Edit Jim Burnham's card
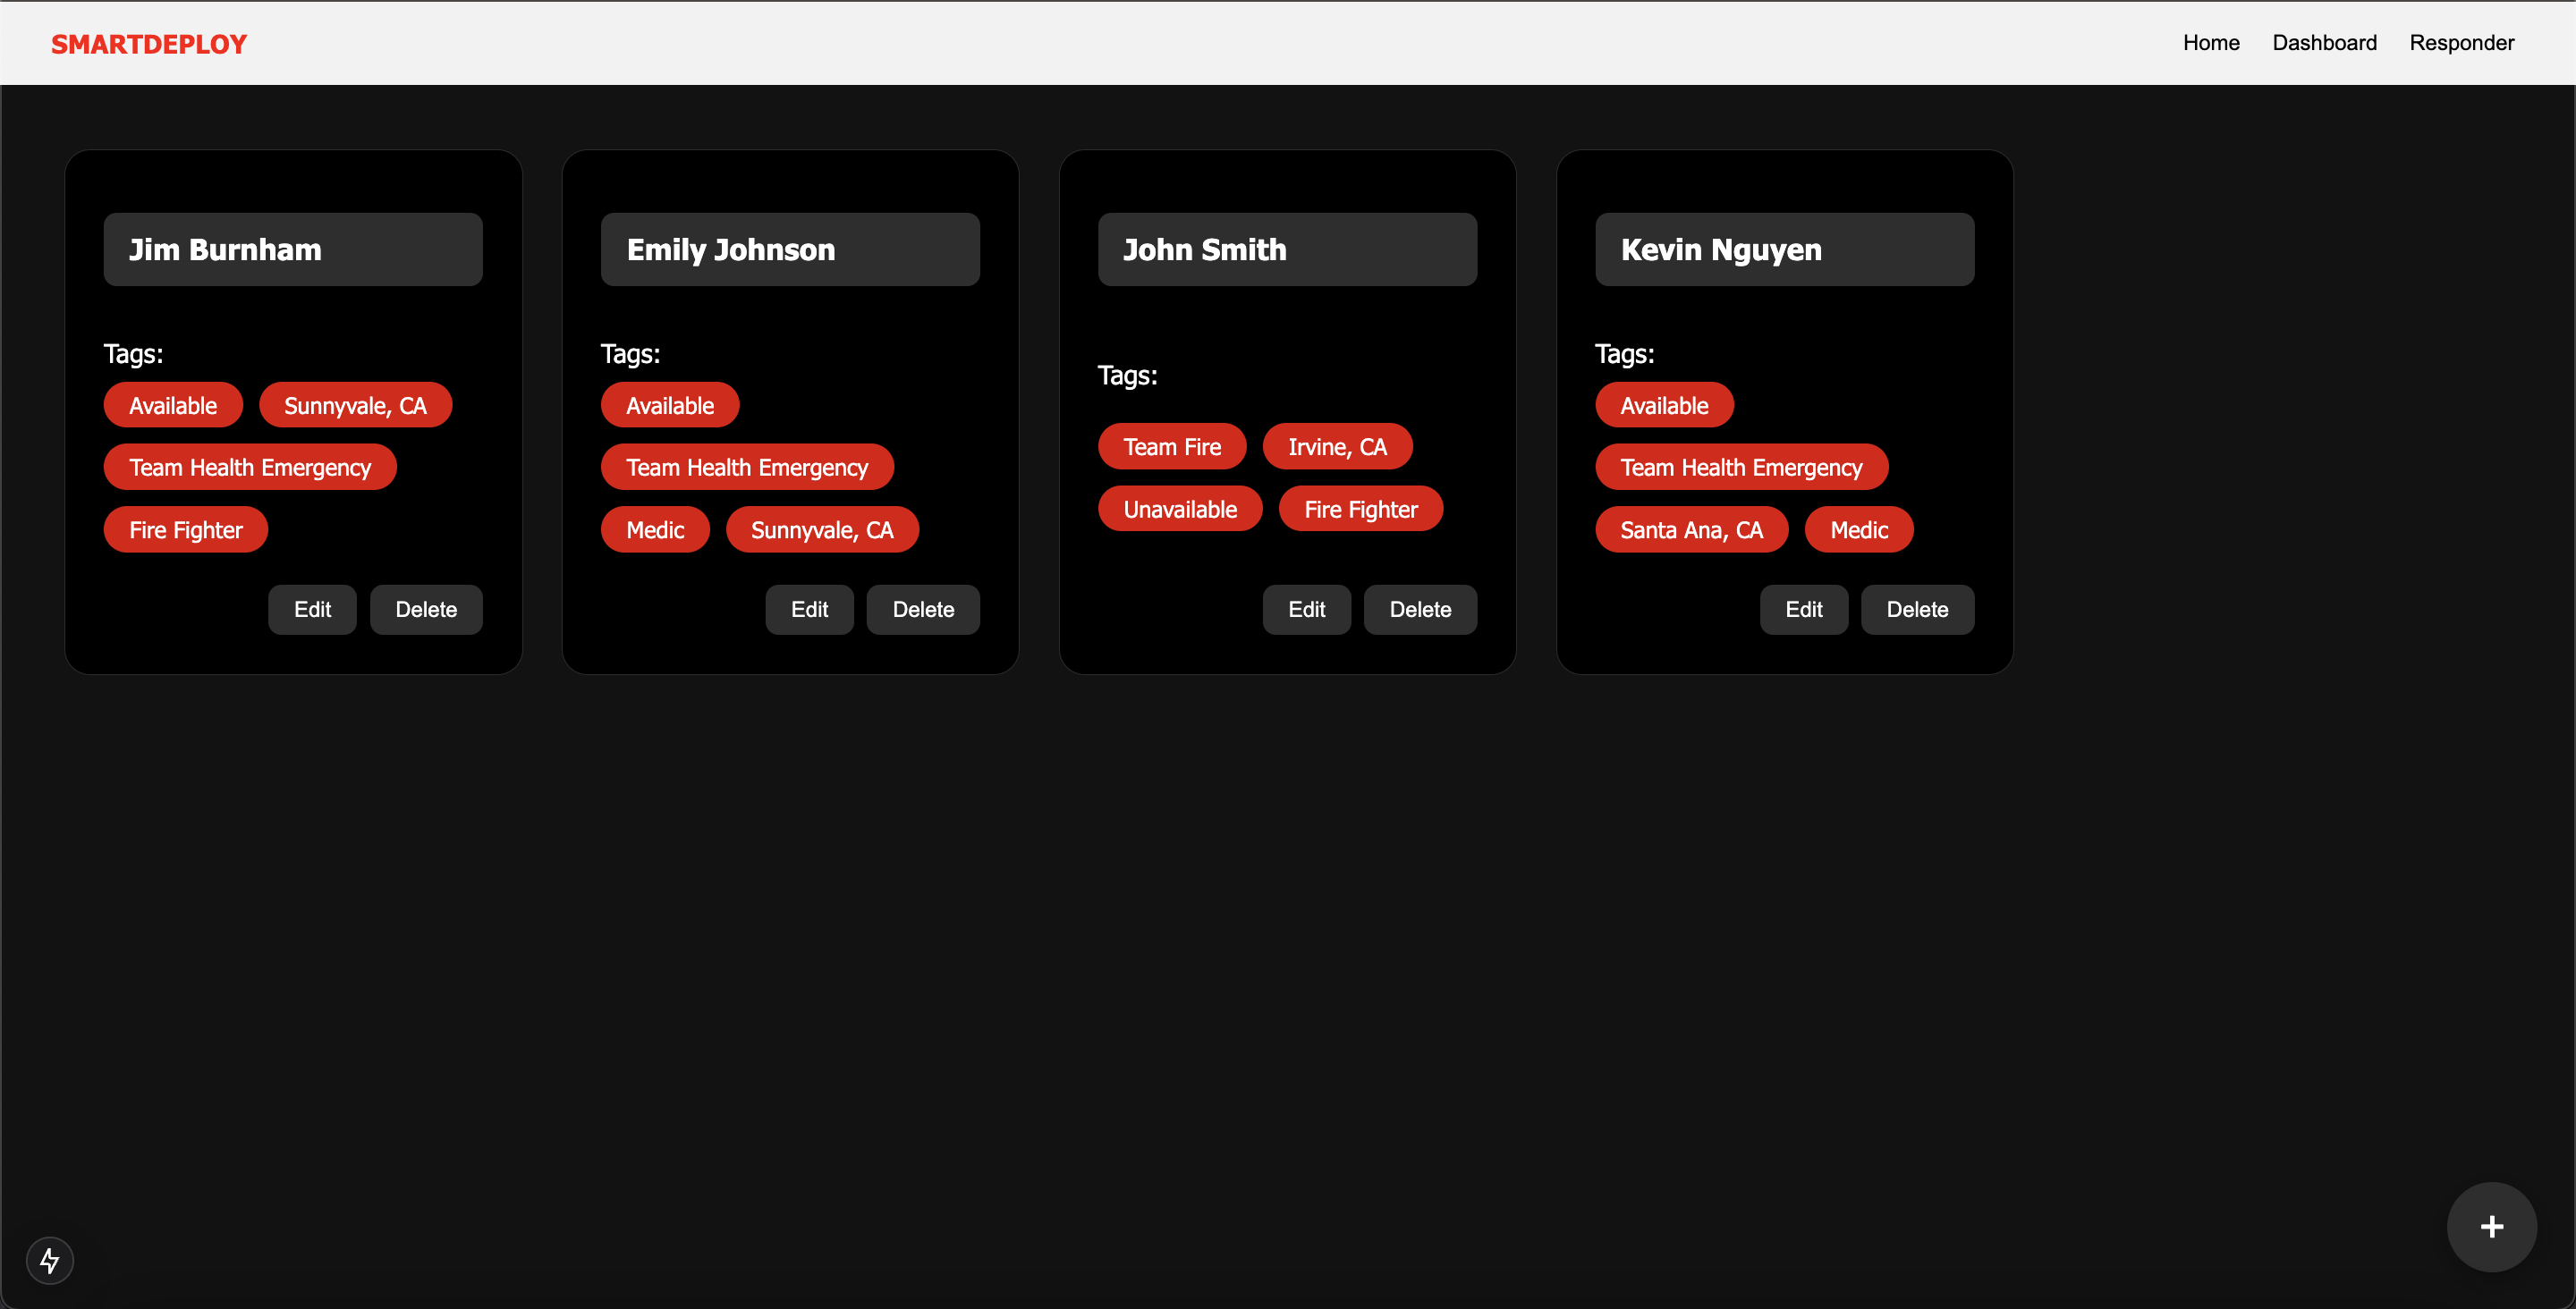The image size is (2576, 1309). pos(312,609)
